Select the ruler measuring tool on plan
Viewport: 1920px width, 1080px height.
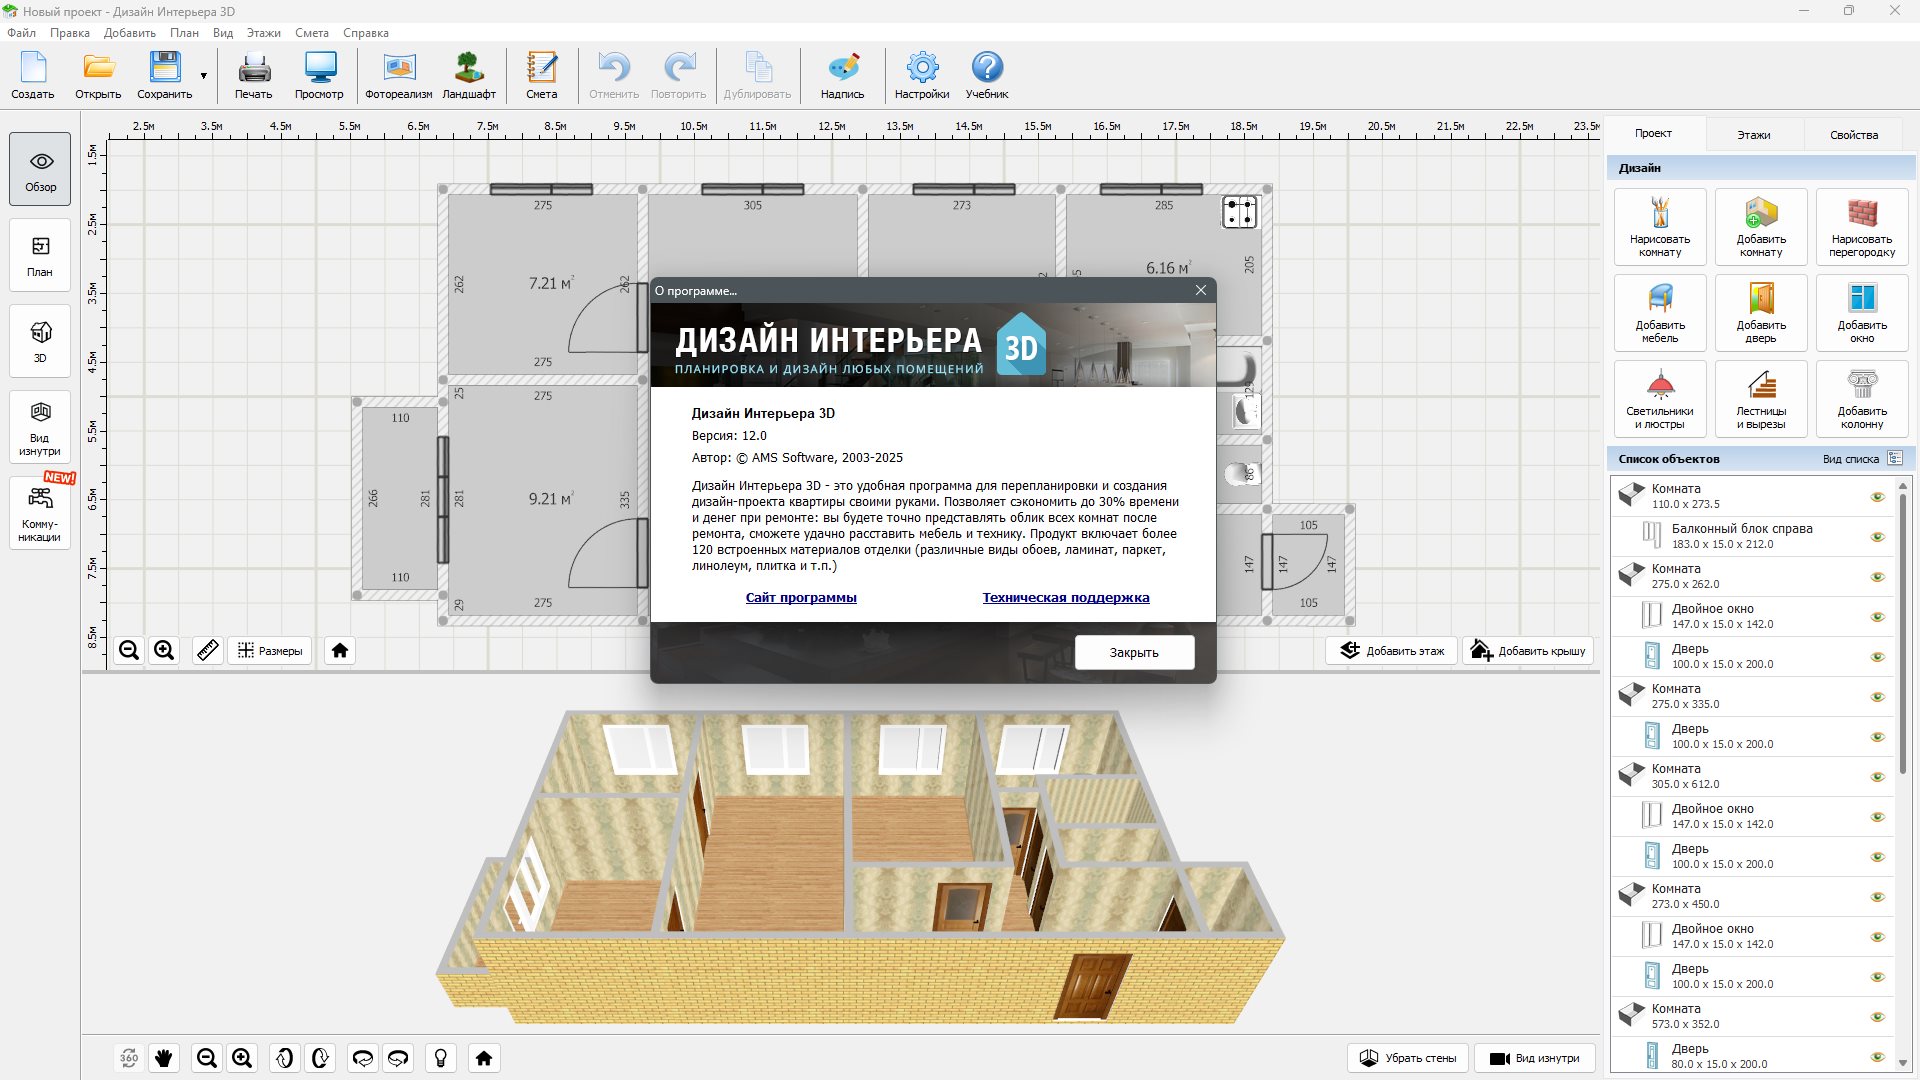(x=207, y=651)
